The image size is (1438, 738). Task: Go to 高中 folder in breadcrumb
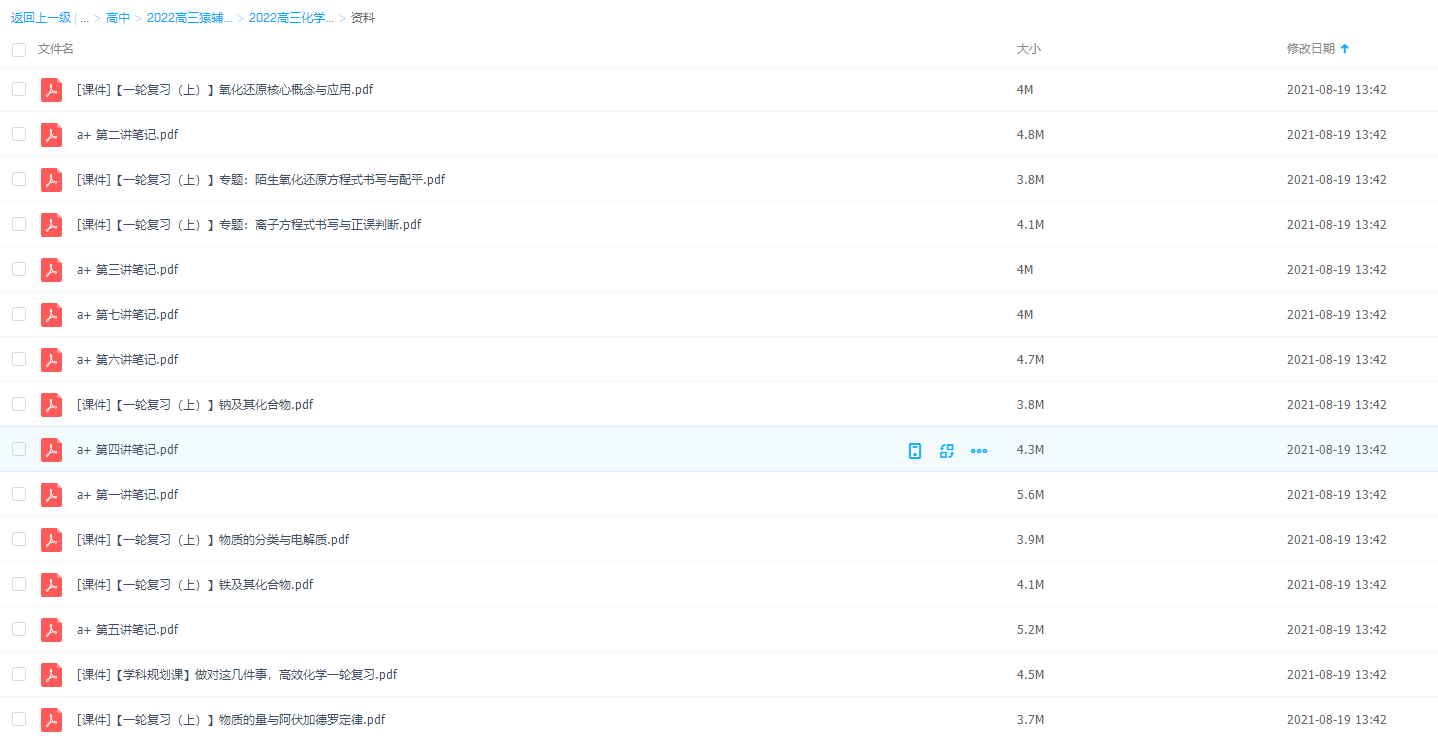click(118, 18)
